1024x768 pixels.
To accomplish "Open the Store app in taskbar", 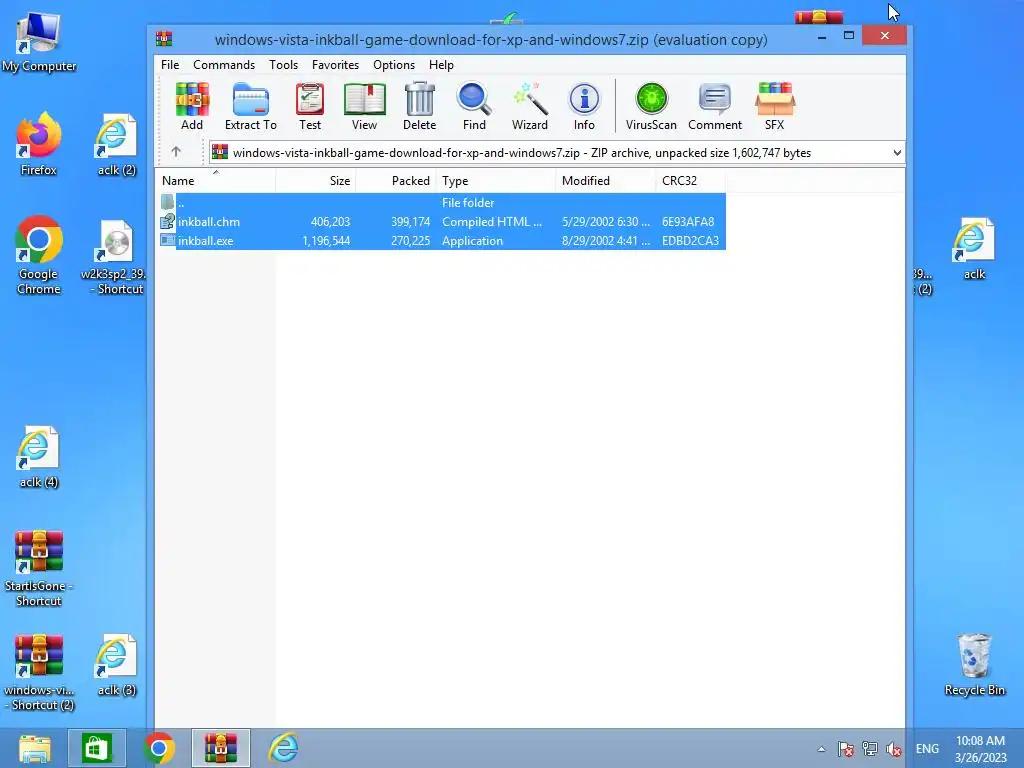I will point(96,748).
